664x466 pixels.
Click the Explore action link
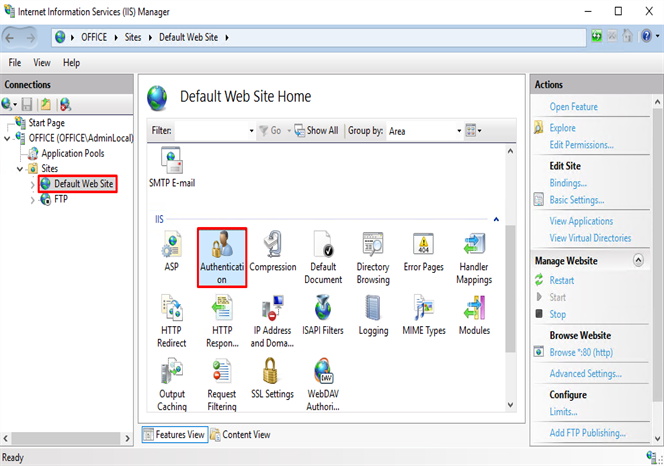(x=562, y=128)
